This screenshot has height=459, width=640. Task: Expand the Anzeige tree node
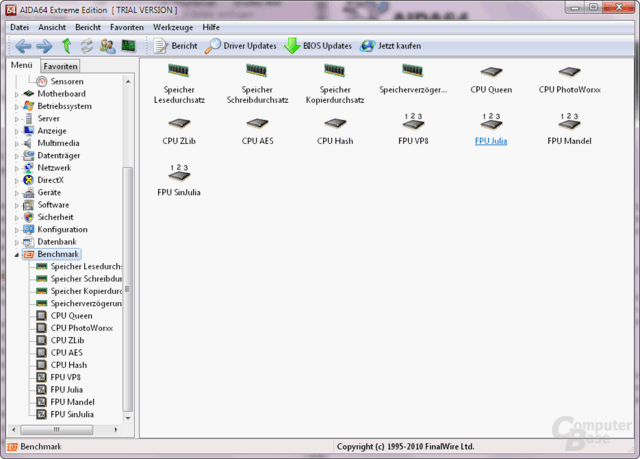(x=17, y=131)
